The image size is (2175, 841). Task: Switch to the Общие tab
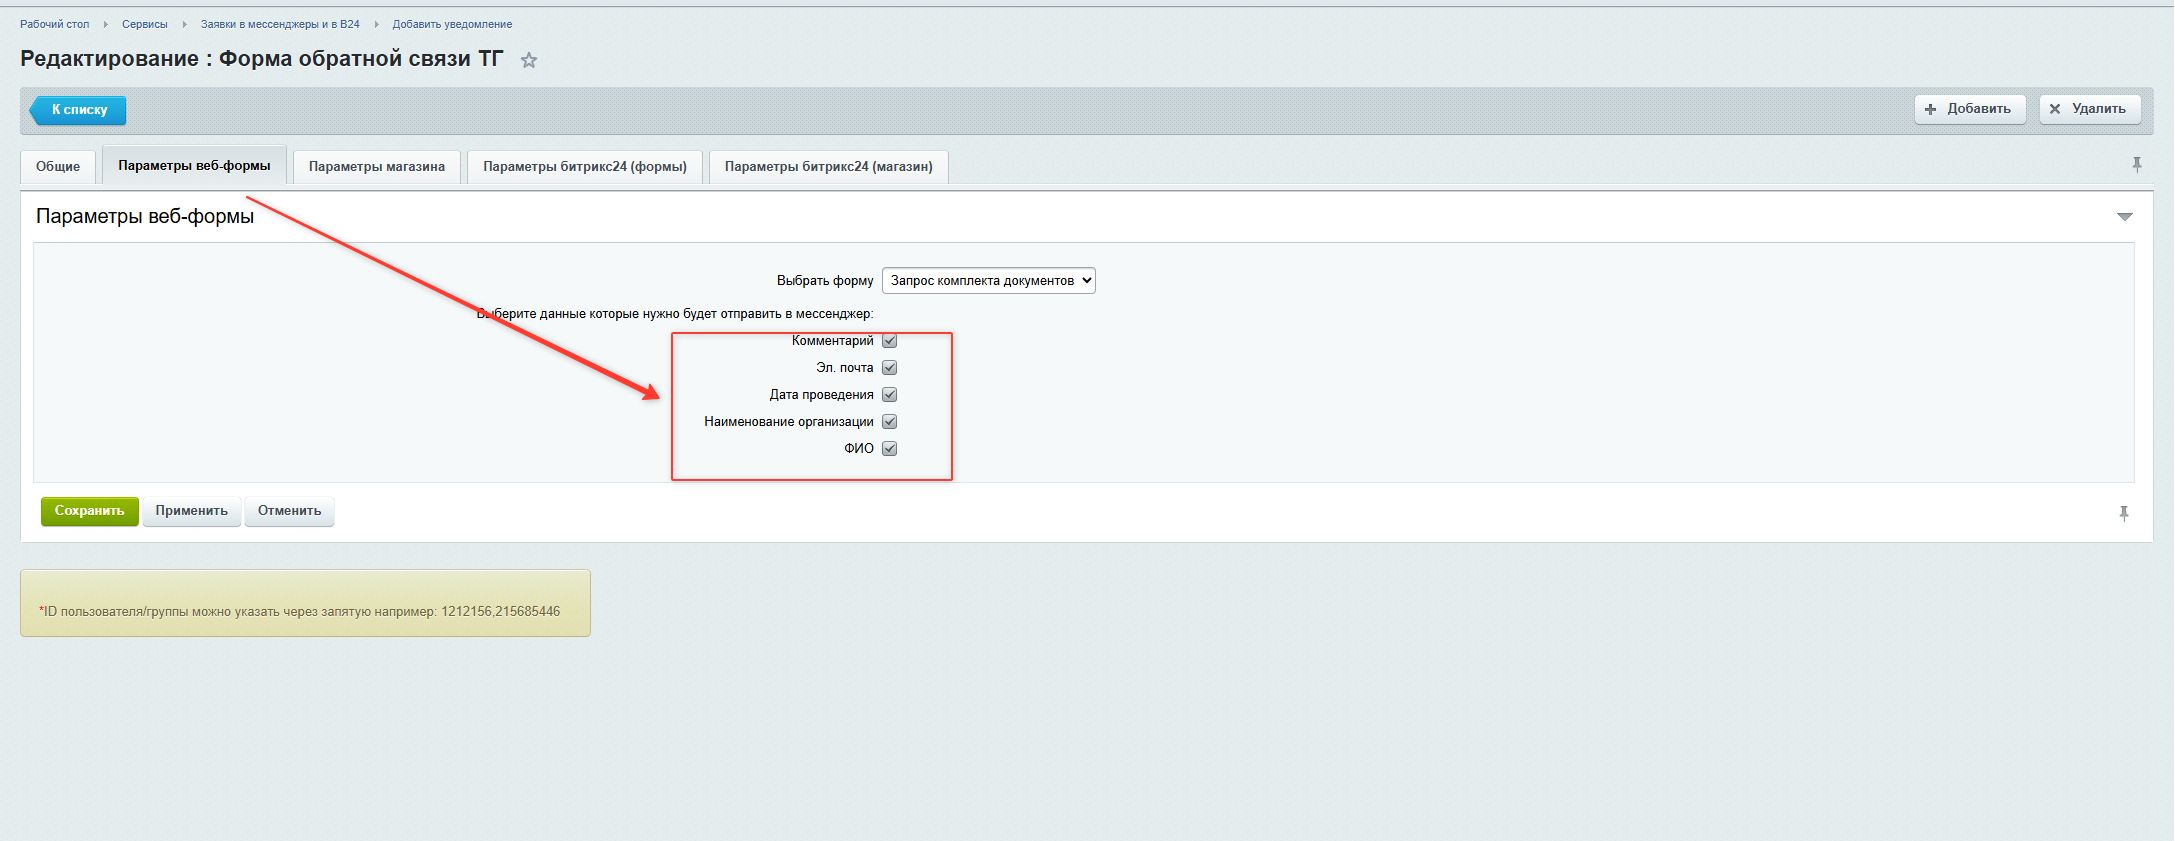coord(58,167)
